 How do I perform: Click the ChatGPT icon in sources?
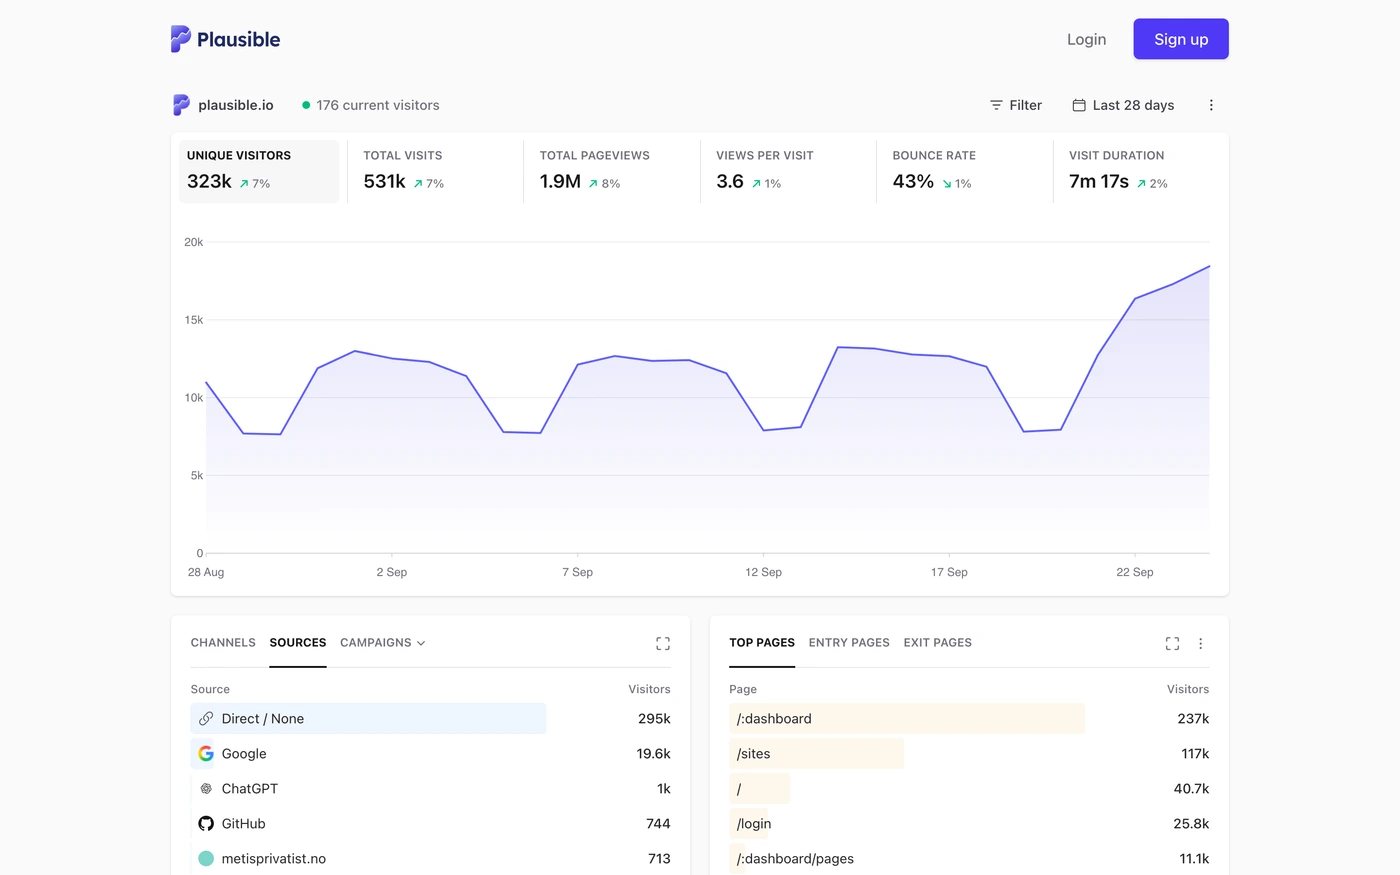(206, 788)
